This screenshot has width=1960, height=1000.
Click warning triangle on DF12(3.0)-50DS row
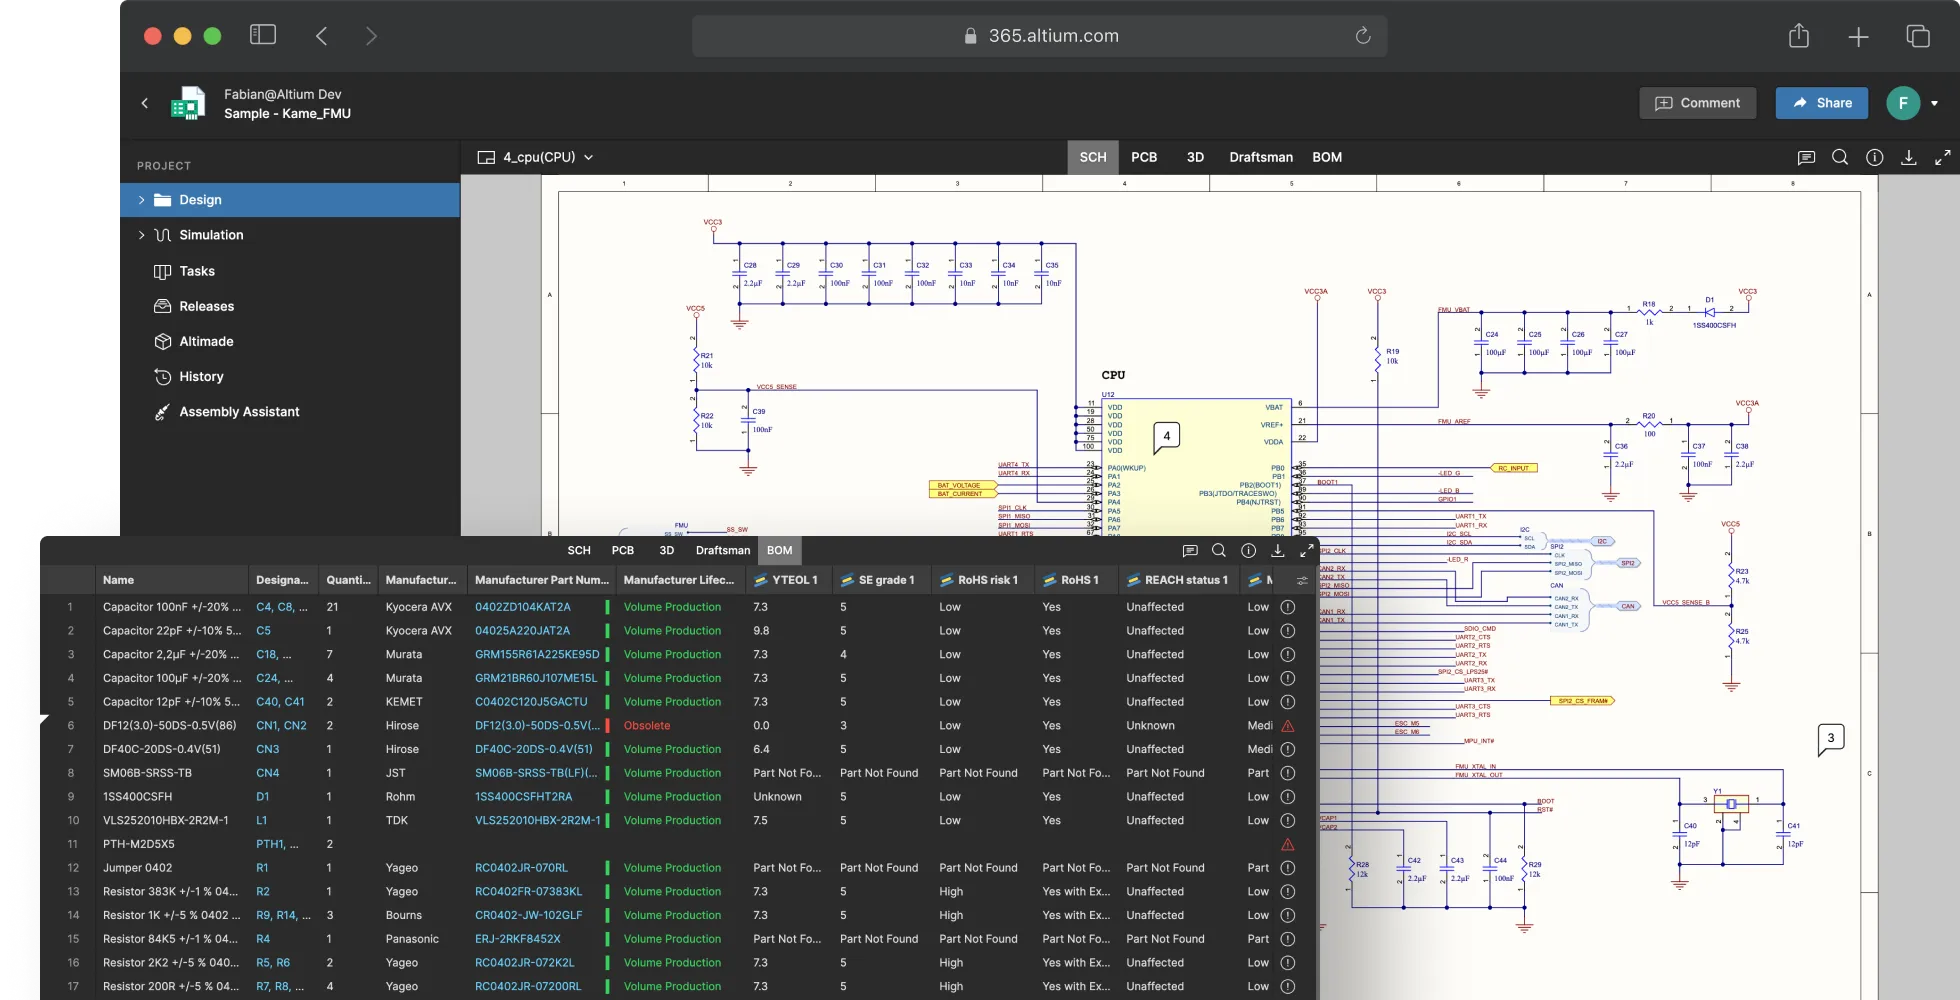1288,726
